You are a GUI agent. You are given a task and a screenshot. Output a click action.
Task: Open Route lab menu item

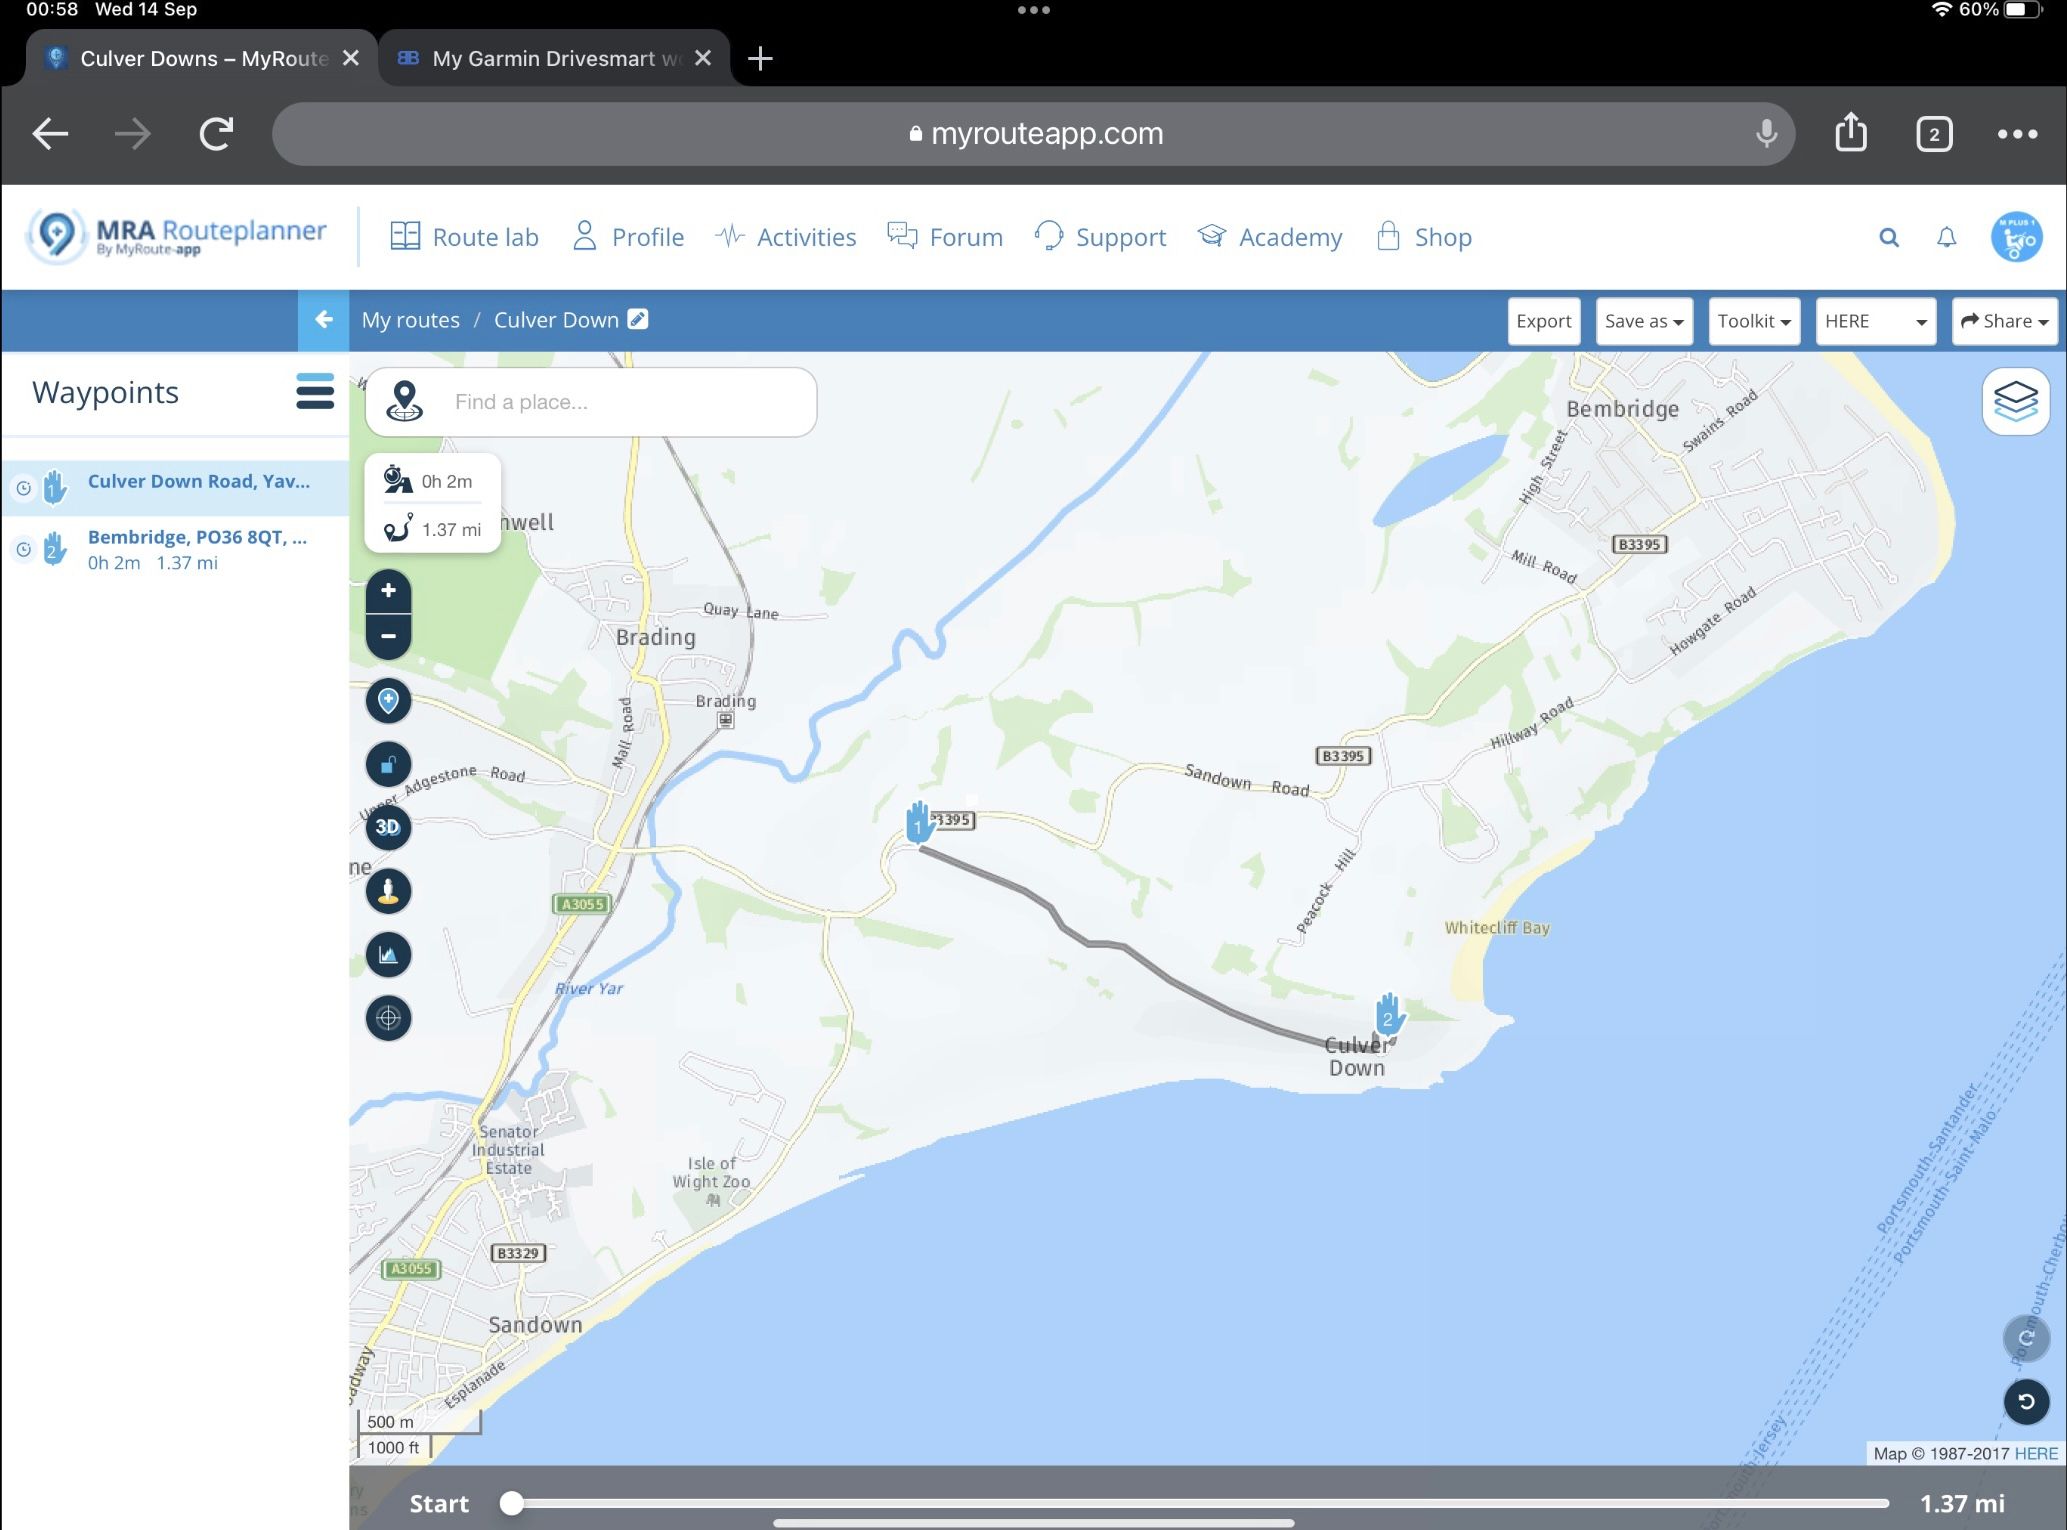point(464,237)
